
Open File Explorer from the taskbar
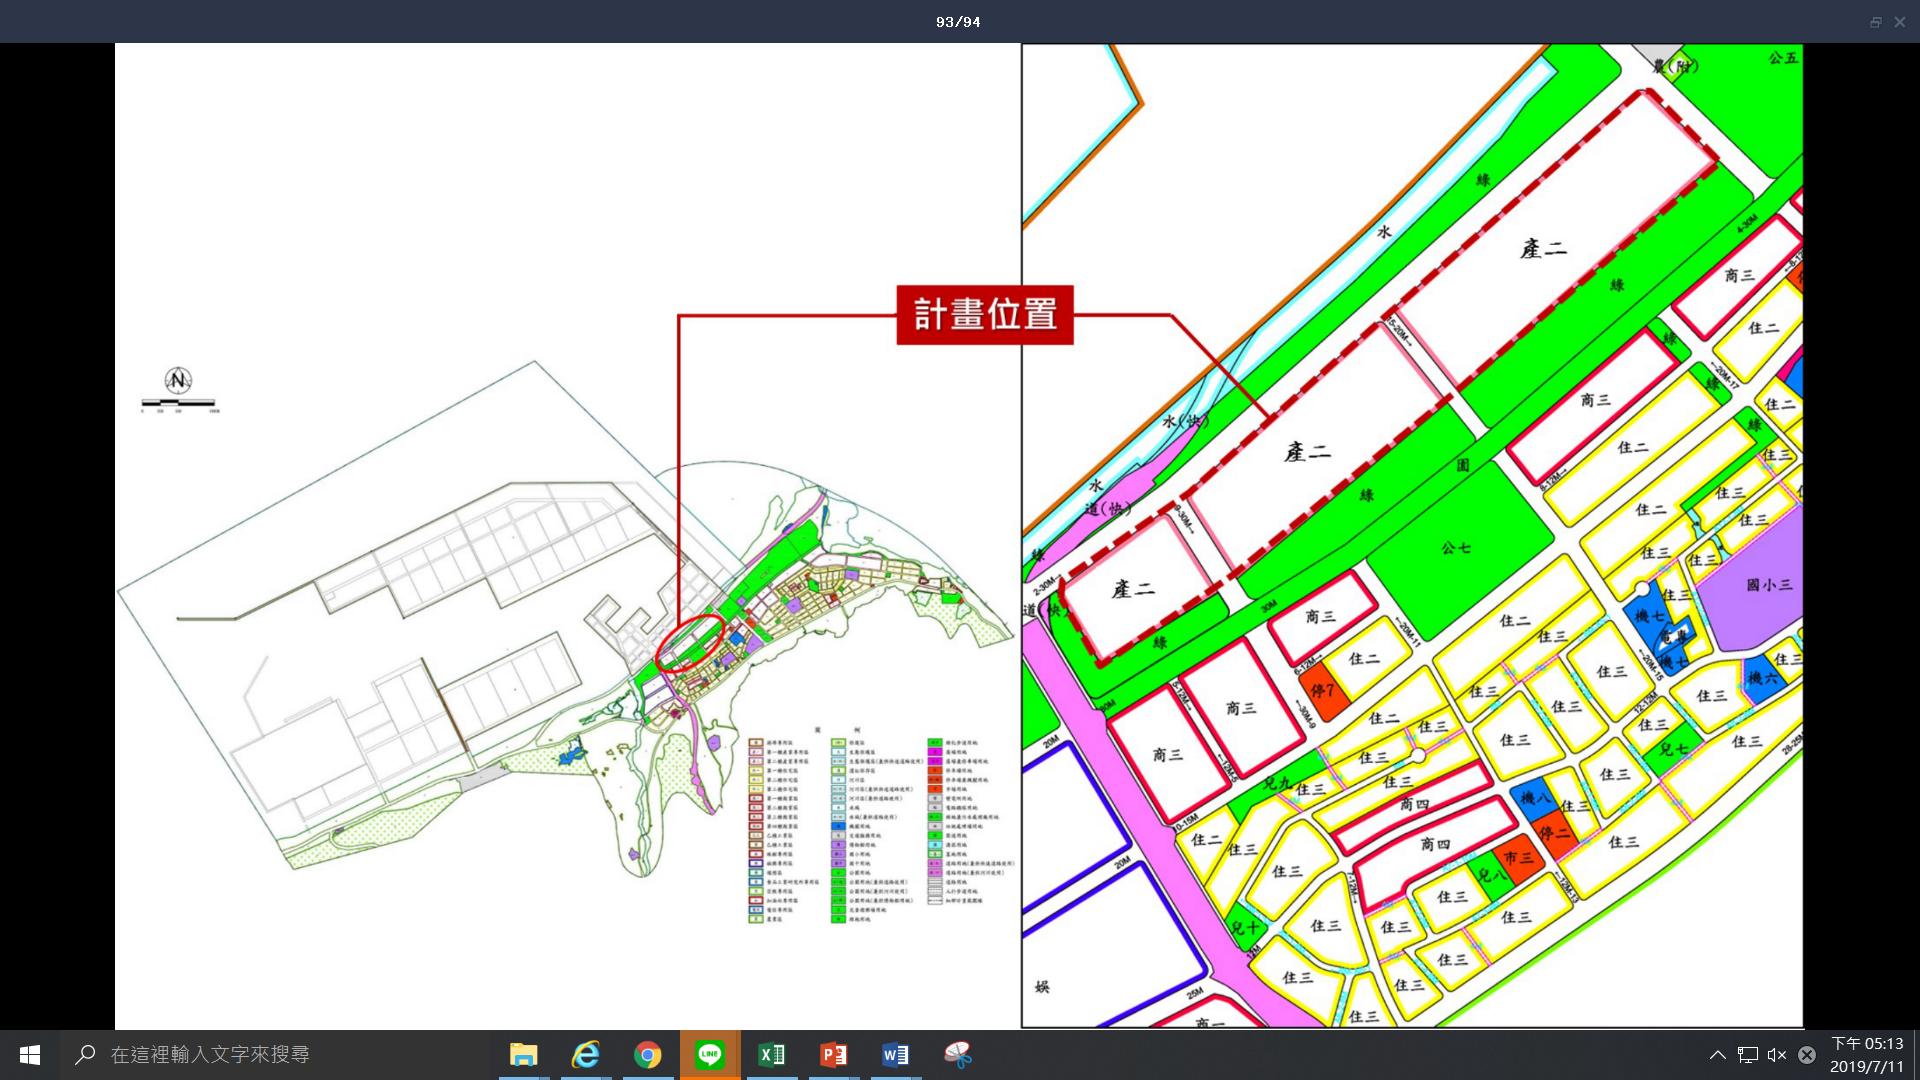coord(523,1055)
